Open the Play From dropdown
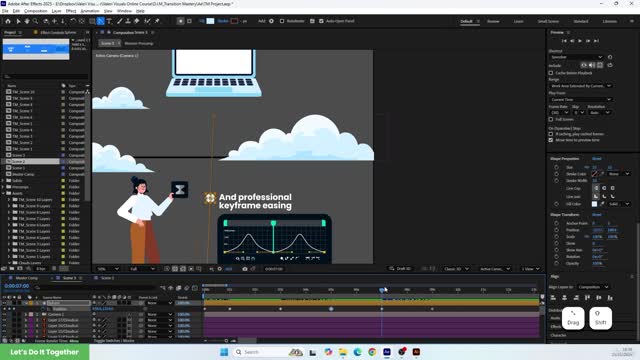Screen dimensions: 640x360 [x=581, y=100]
